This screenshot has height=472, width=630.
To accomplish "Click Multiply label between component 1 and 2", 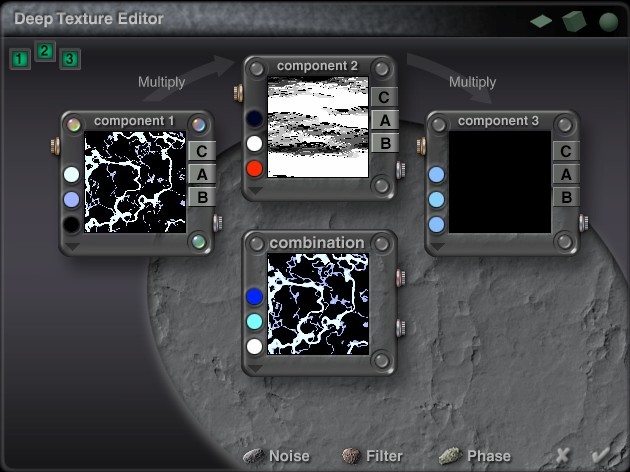I will tap(162, 82).
